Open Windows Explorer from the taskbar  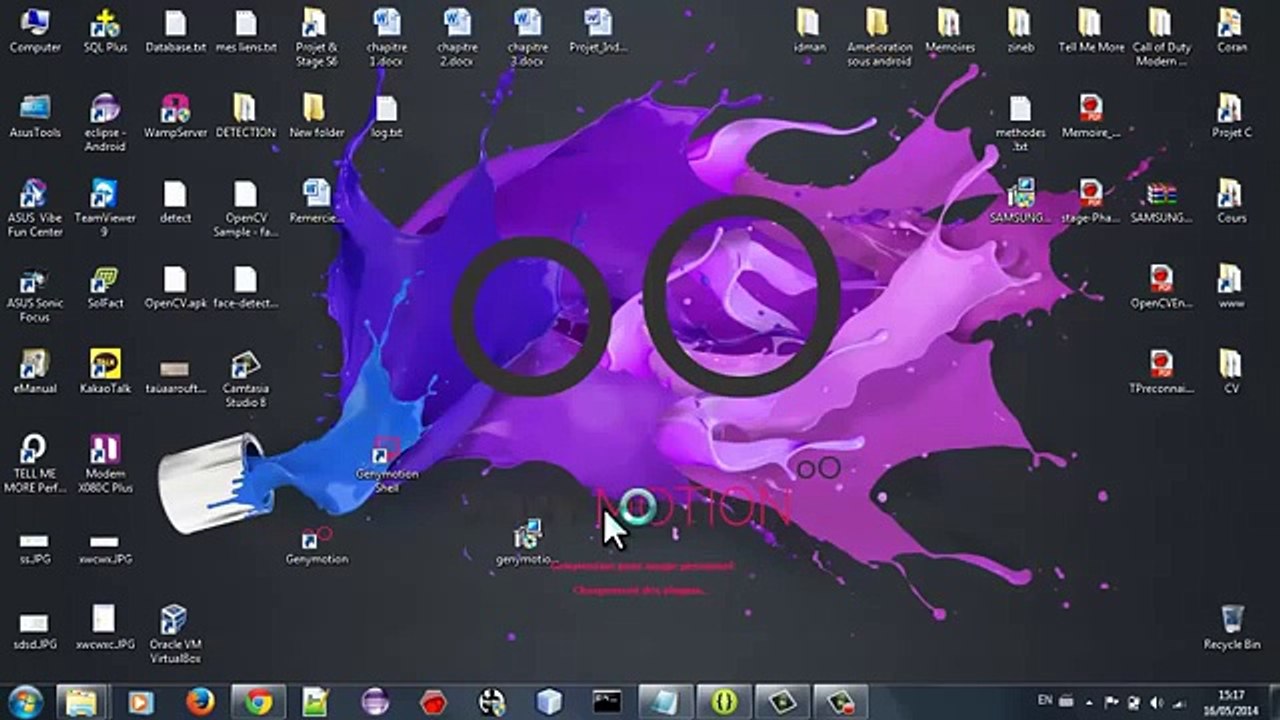(81, 702)
